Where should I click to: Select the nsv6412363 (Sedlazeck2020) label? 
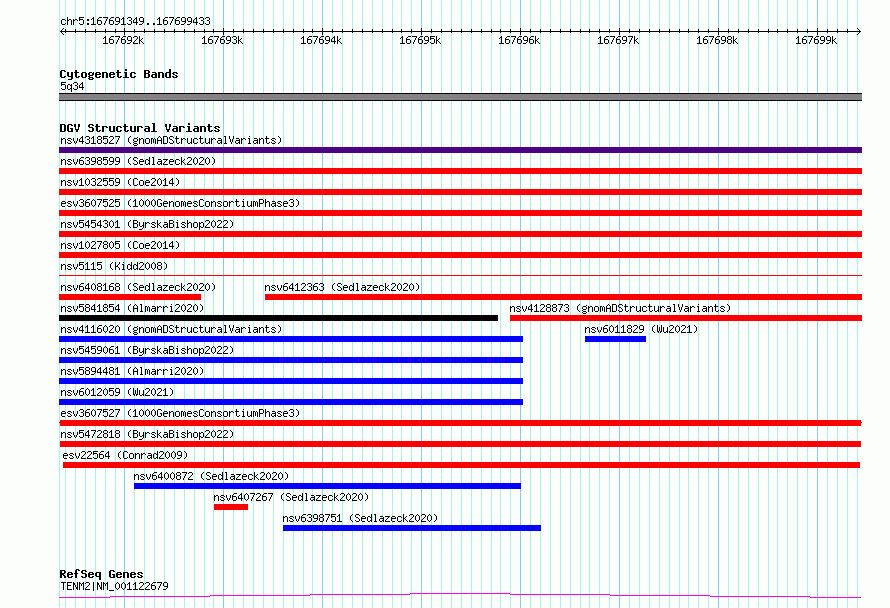[x=342, y=287]
